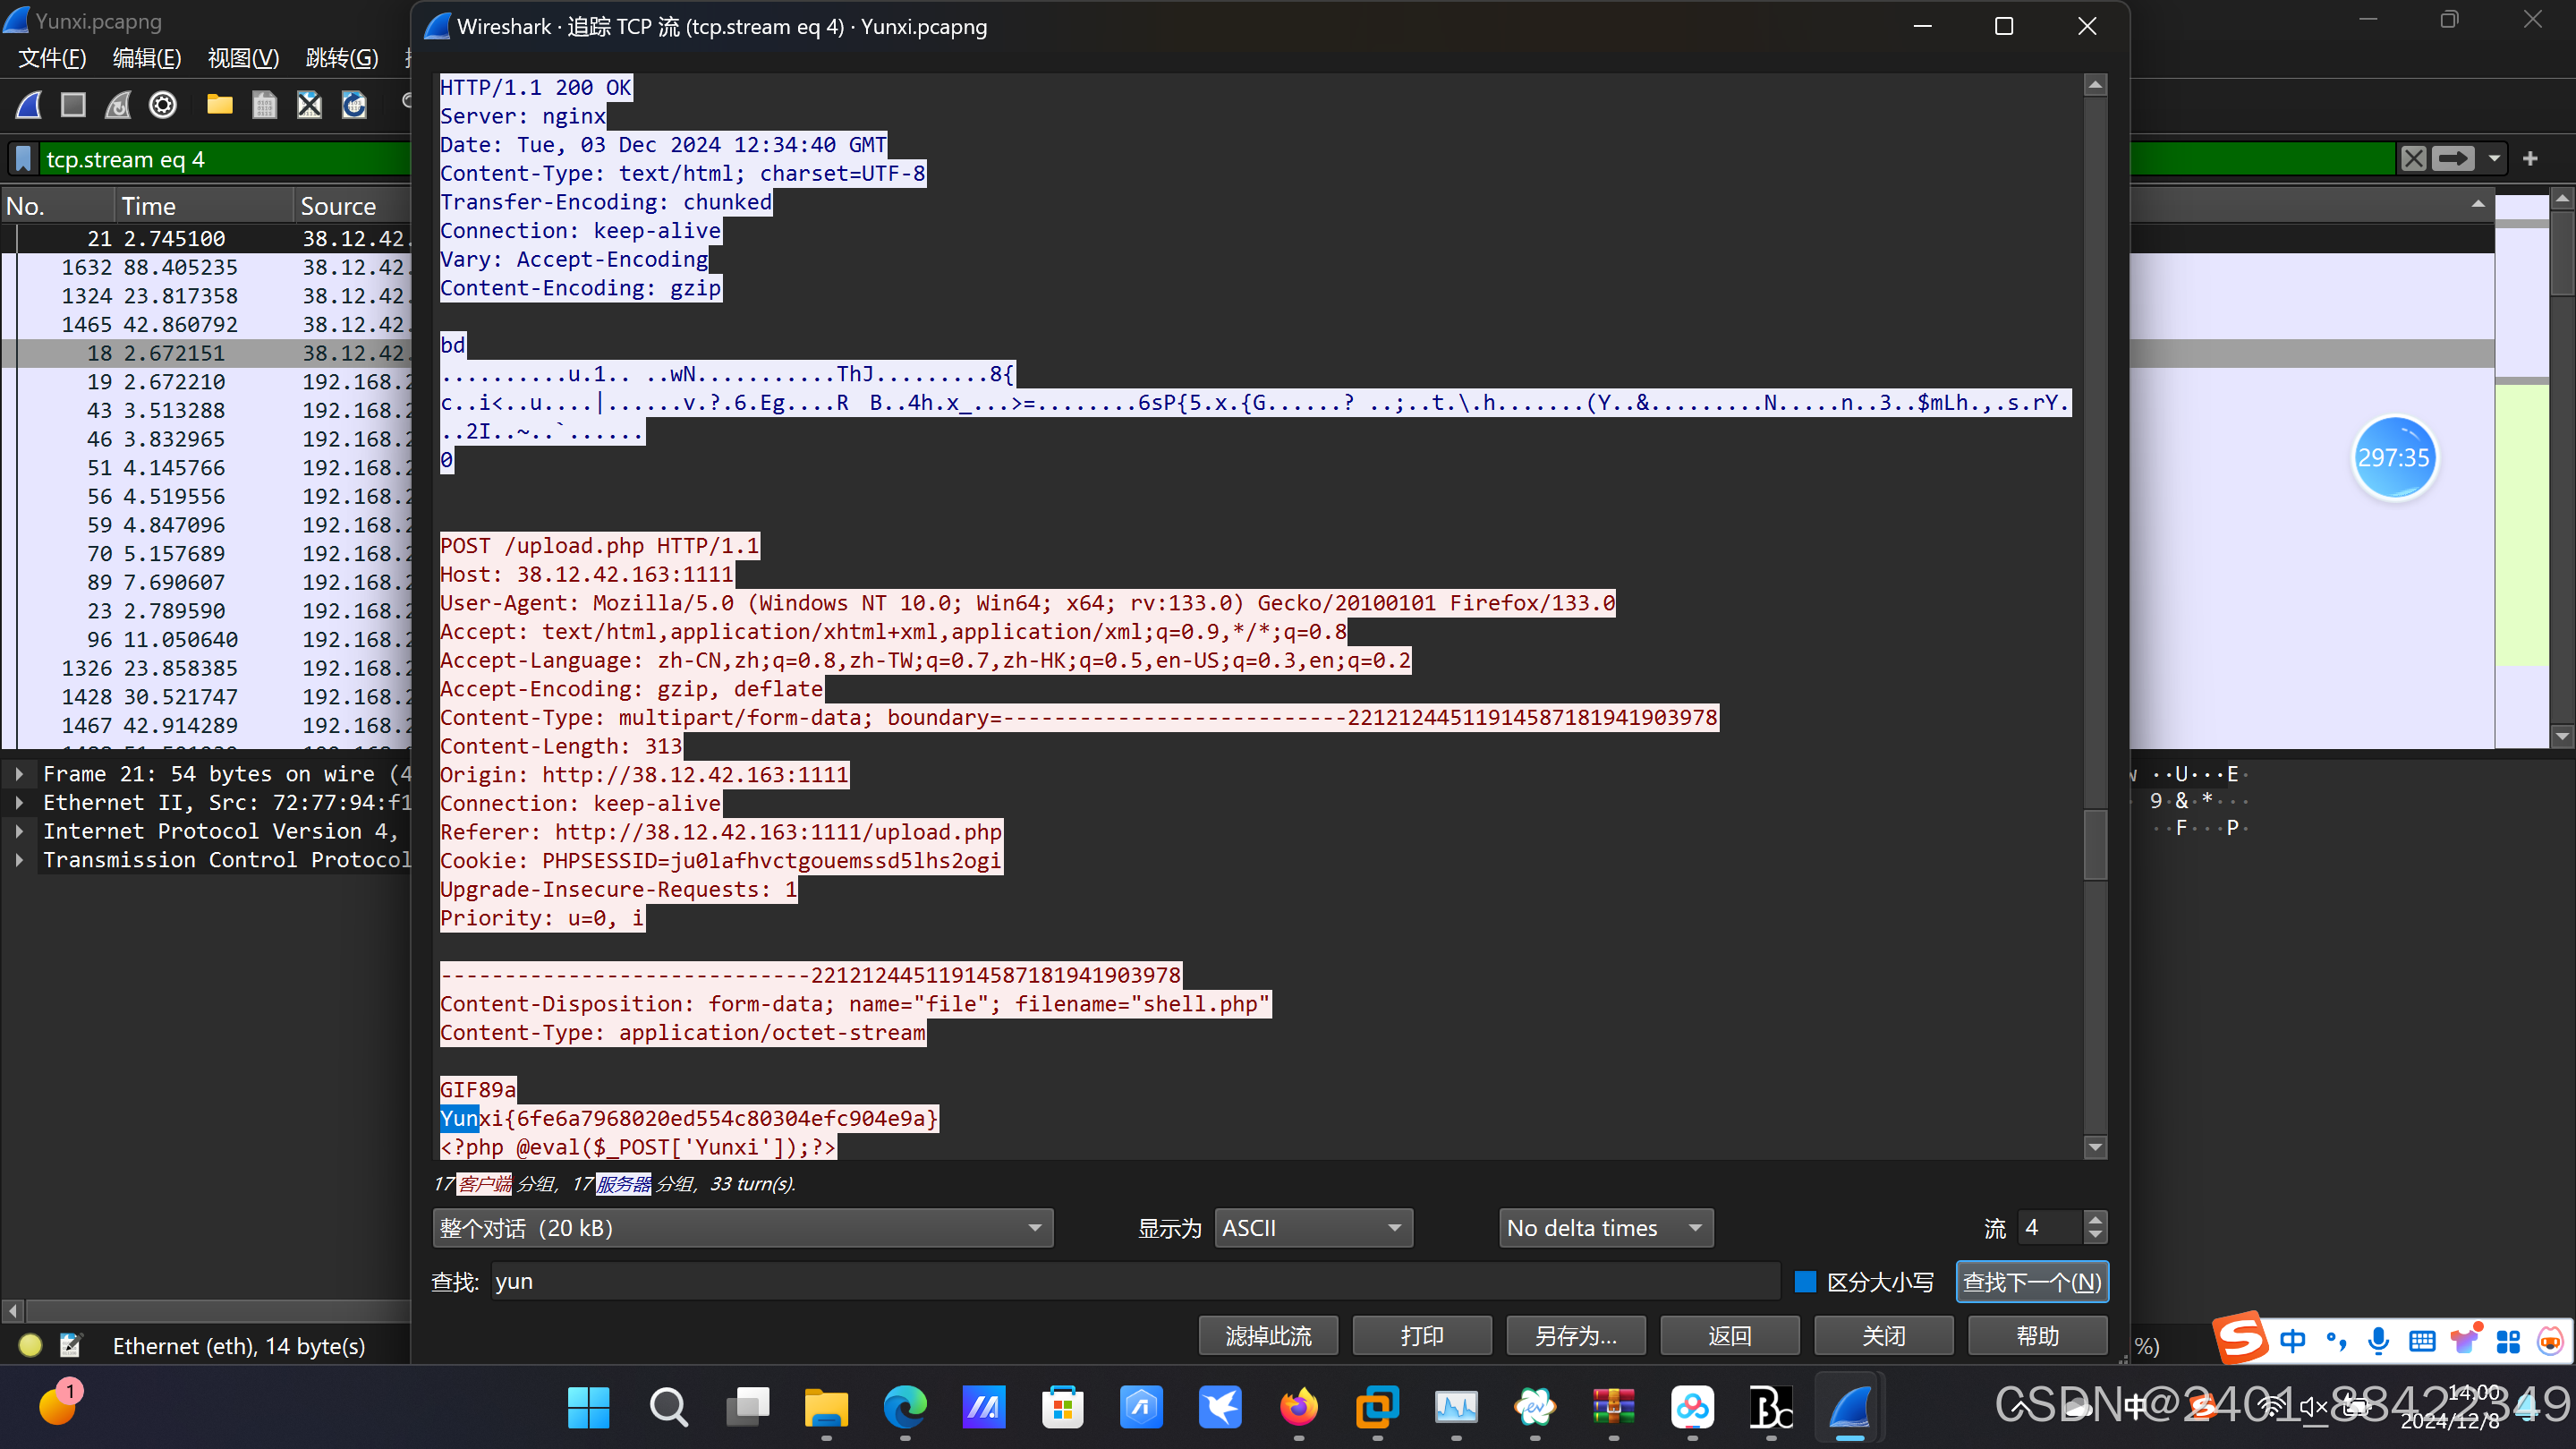Click the find text input field
2576x1449 pixels.
(x=1134, y=1281)
